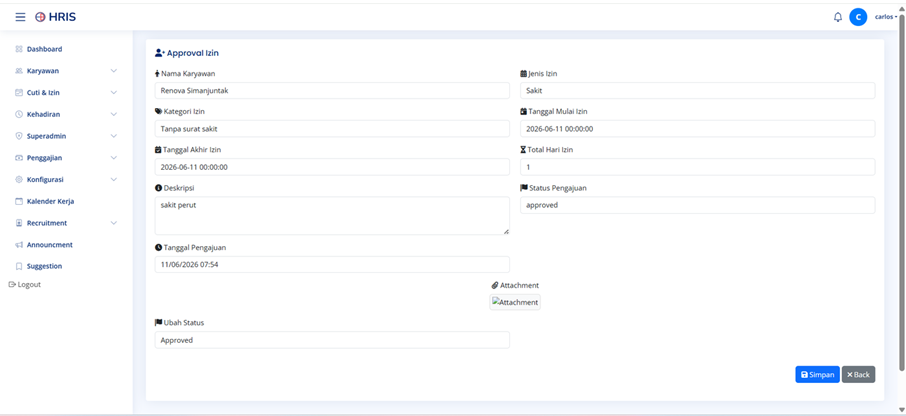This screenshot has width=906, height=416.
Task: Click the Karyawan people icon
Action: coord(18,71)
